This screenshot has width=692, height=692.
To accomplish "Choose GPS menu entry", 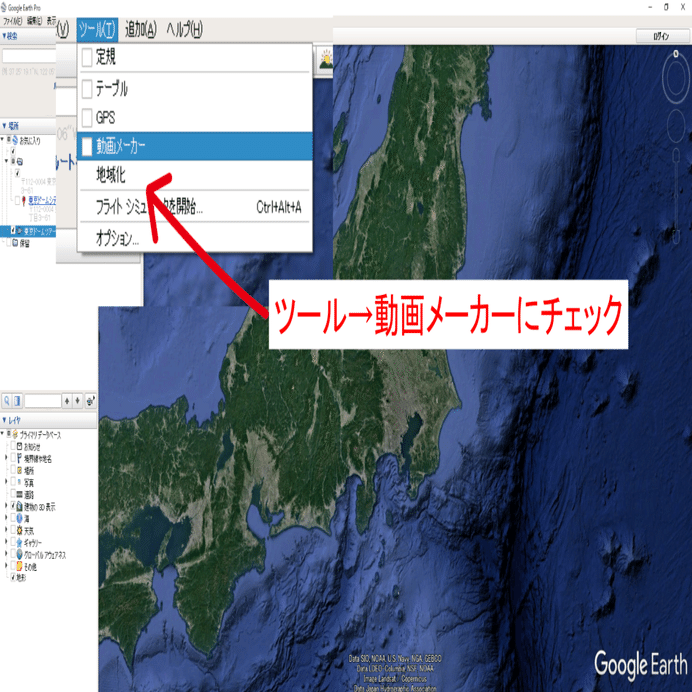I will (x=195, y=117).
